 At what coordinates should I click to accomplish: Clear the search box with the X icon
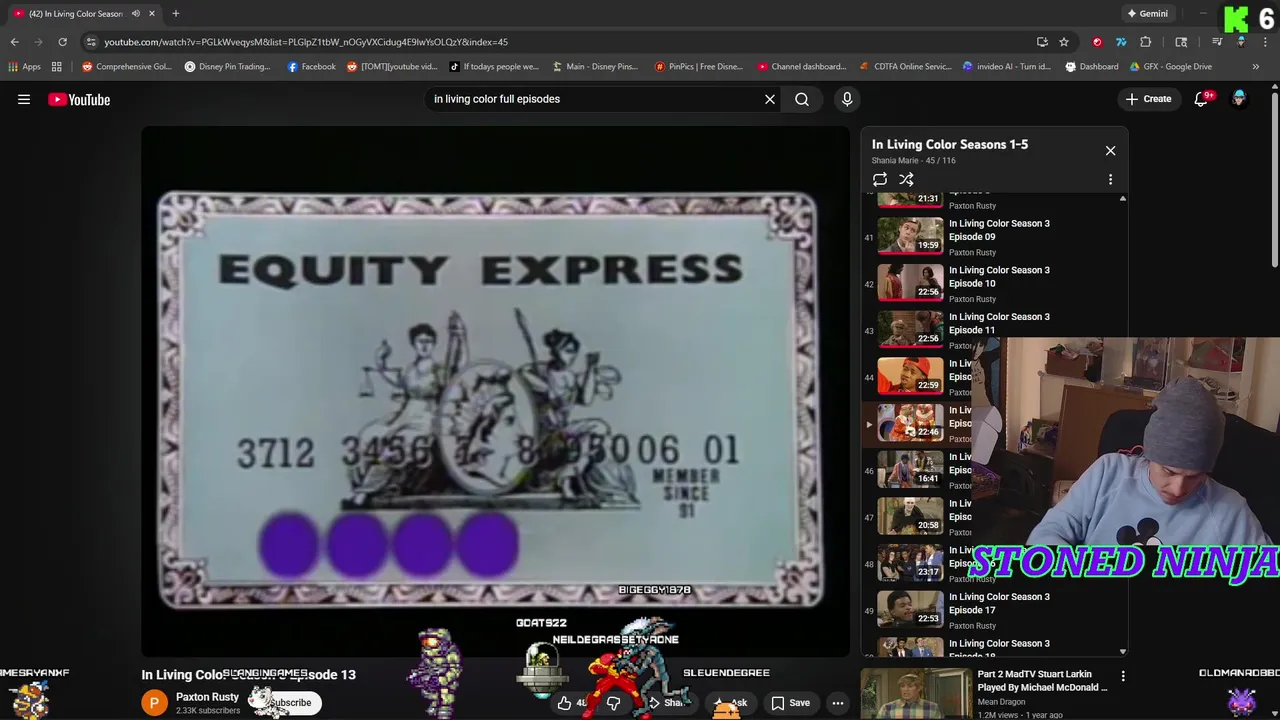[770, 99]
